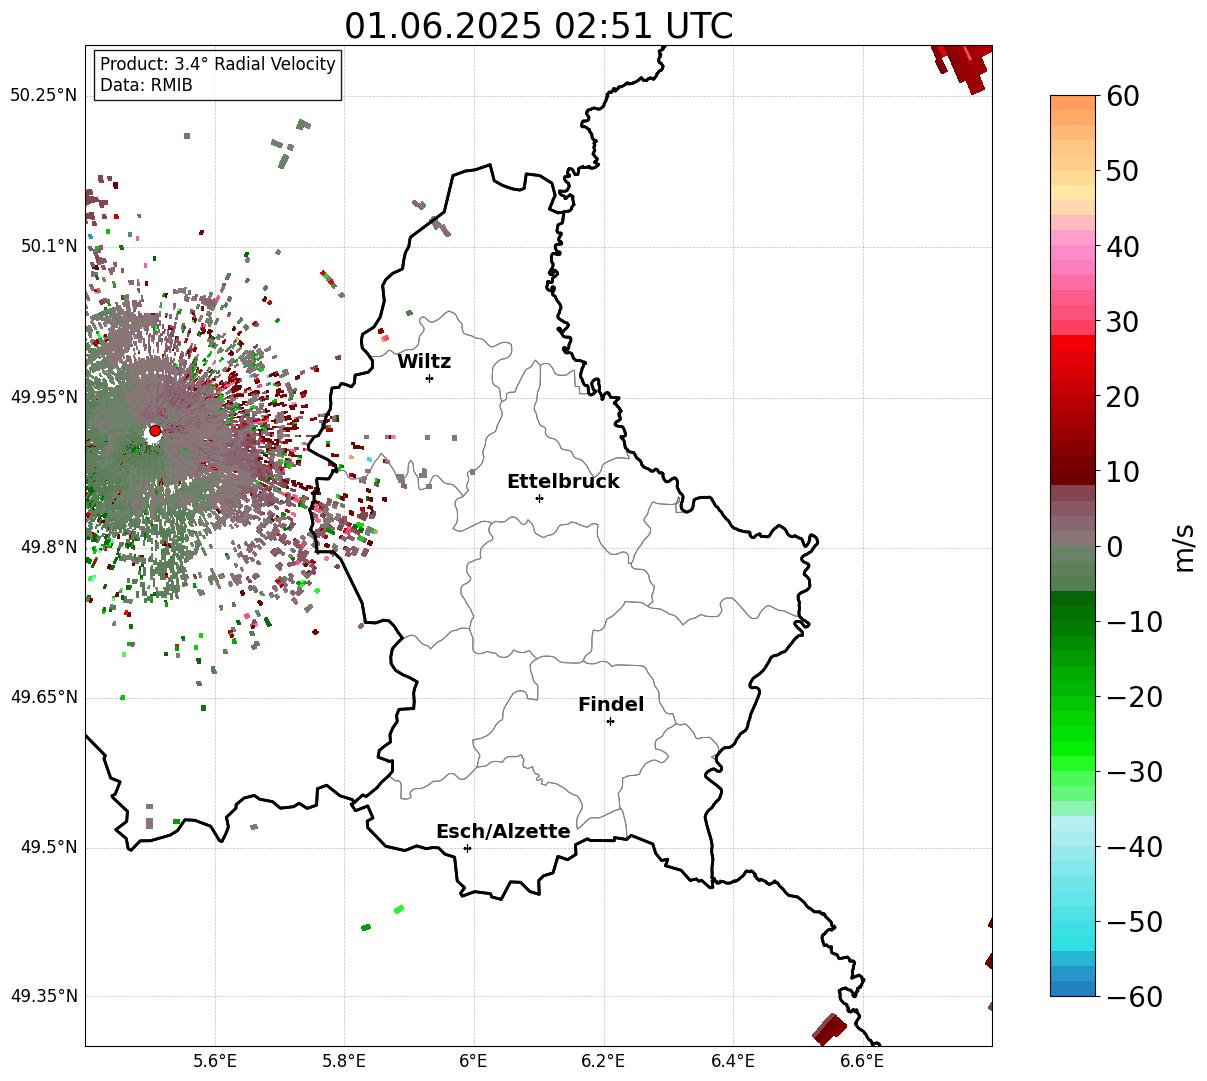Click the 49.35°N latitude label
This screenshot has width=1207, height=1081.
43,996
